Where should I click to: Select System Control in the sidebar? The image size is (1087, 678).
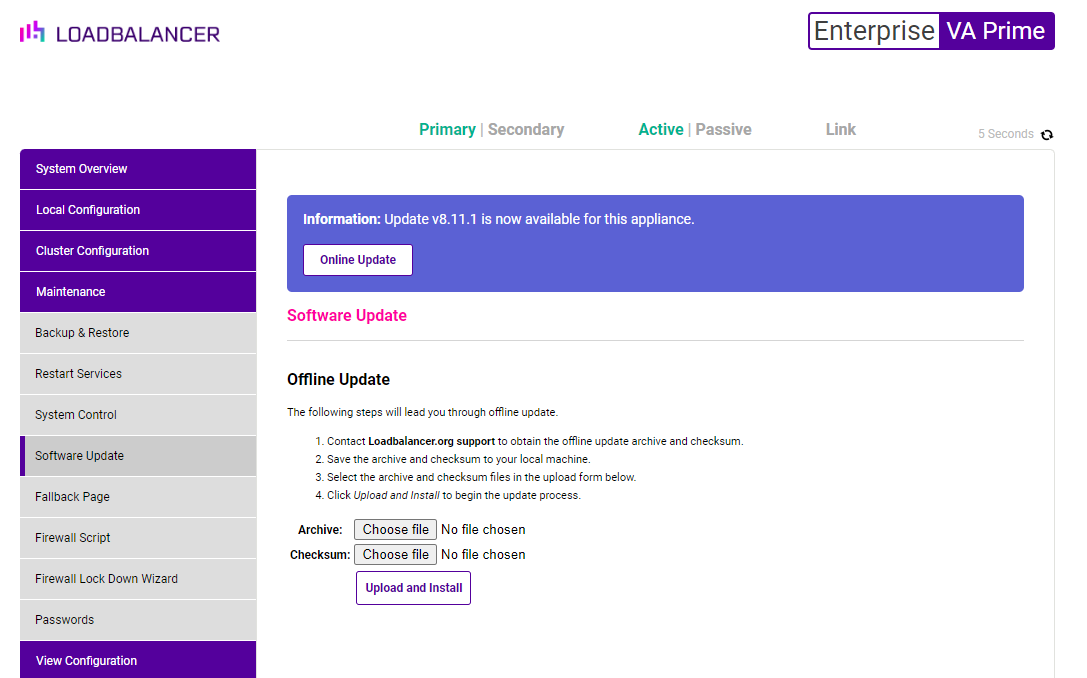[x=138, y=415]
